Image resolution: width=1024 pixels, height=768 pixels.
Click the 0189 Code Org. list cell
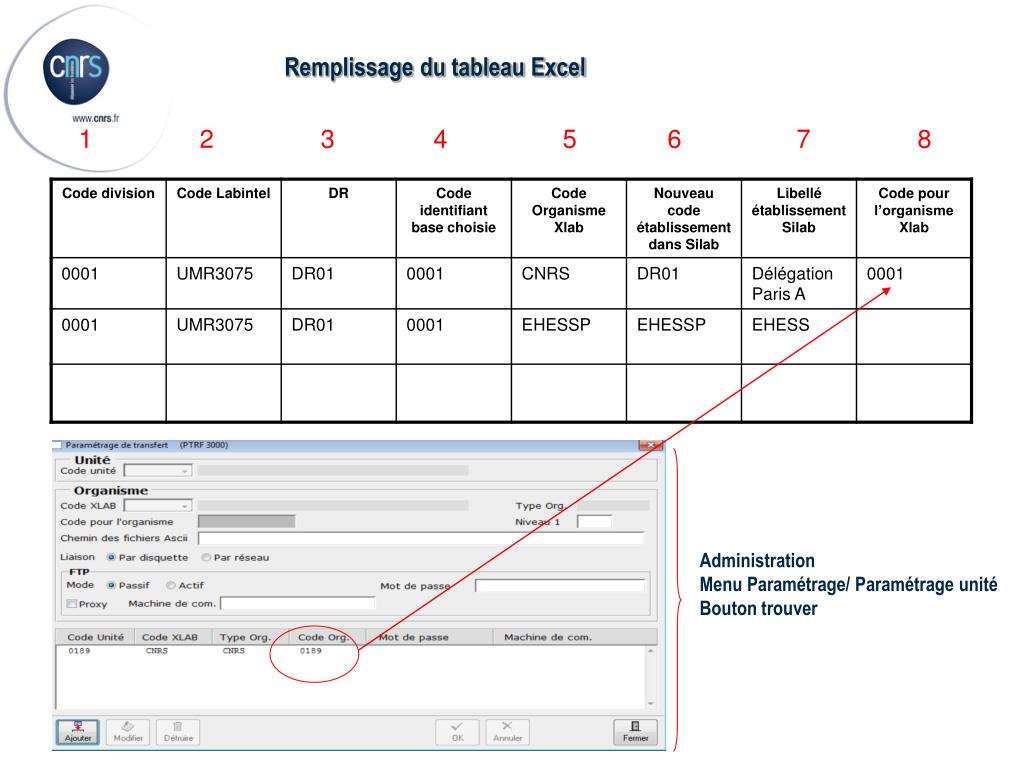[x=311, y=651]
